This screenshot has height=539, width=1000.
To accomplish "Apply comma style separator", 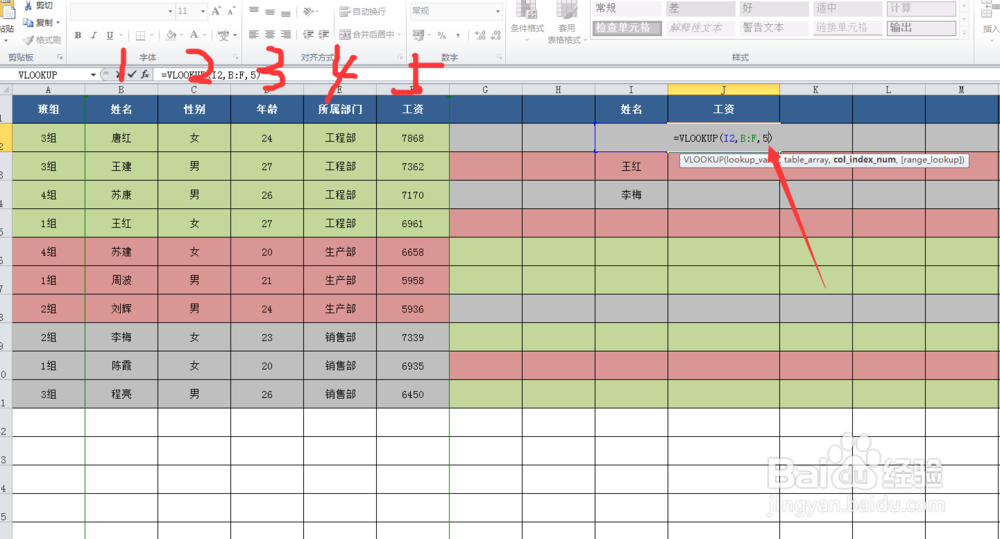I will (458, 35).
